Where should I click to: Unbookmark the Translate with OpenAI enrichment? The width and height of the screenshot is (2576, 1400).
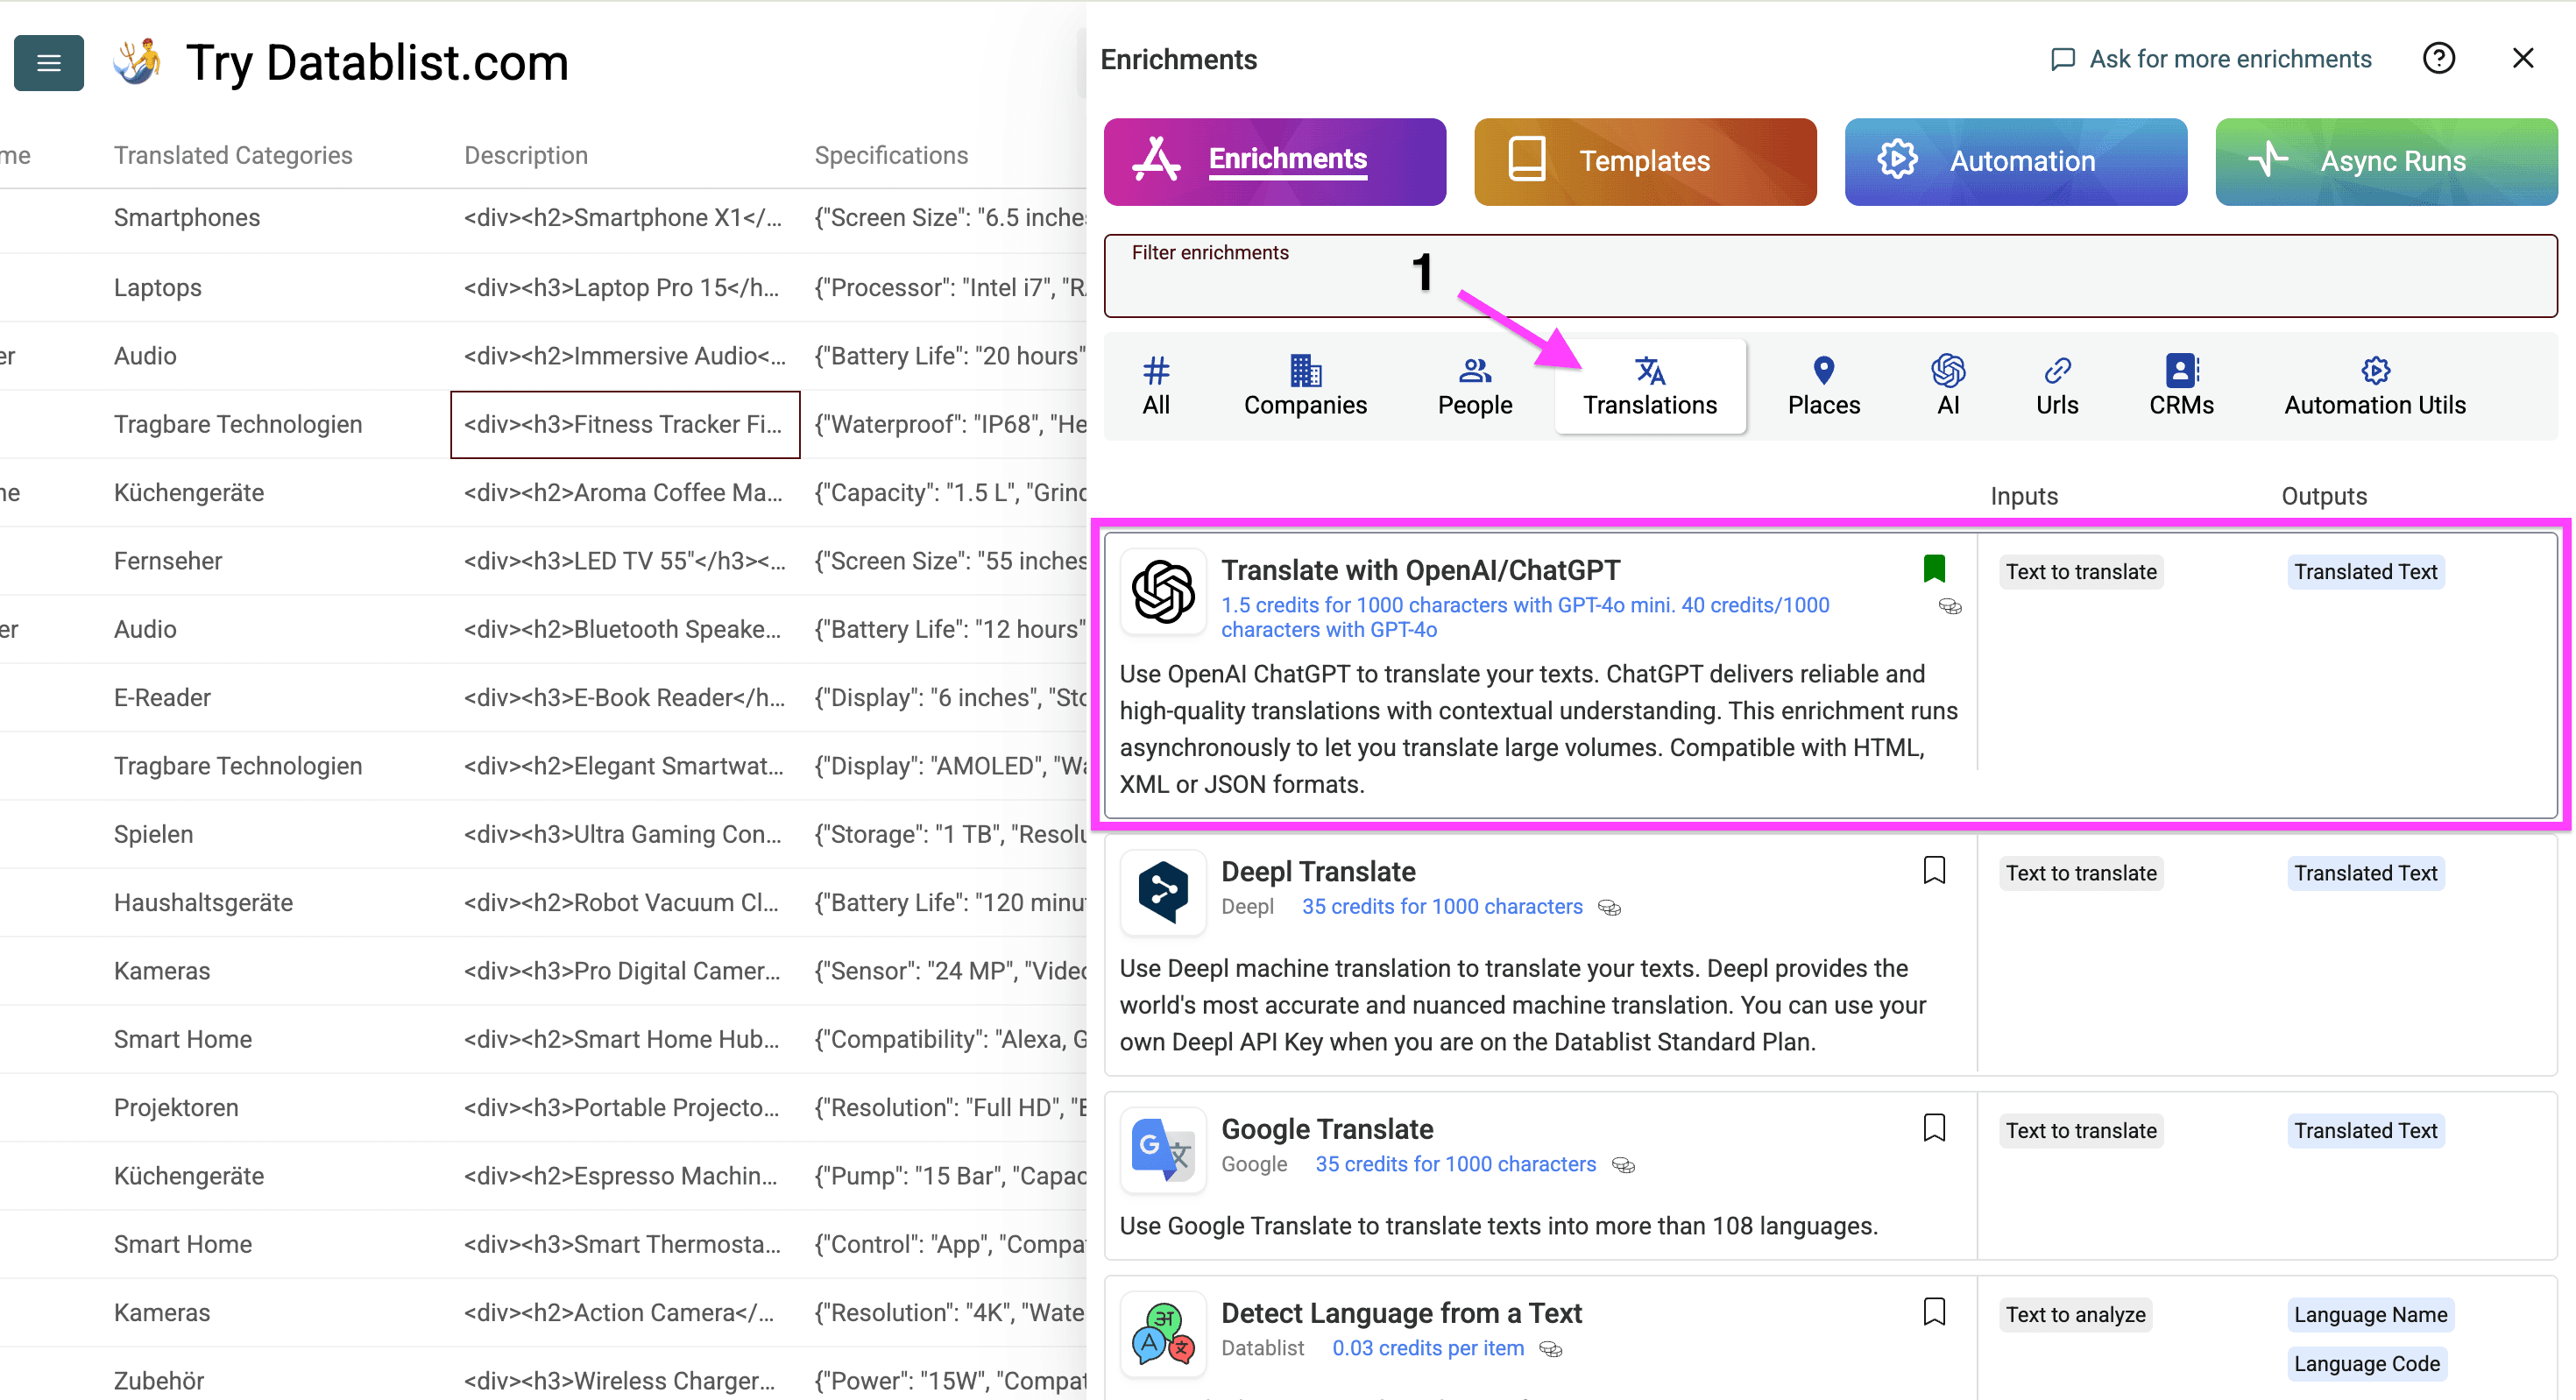click(1935, 568)
